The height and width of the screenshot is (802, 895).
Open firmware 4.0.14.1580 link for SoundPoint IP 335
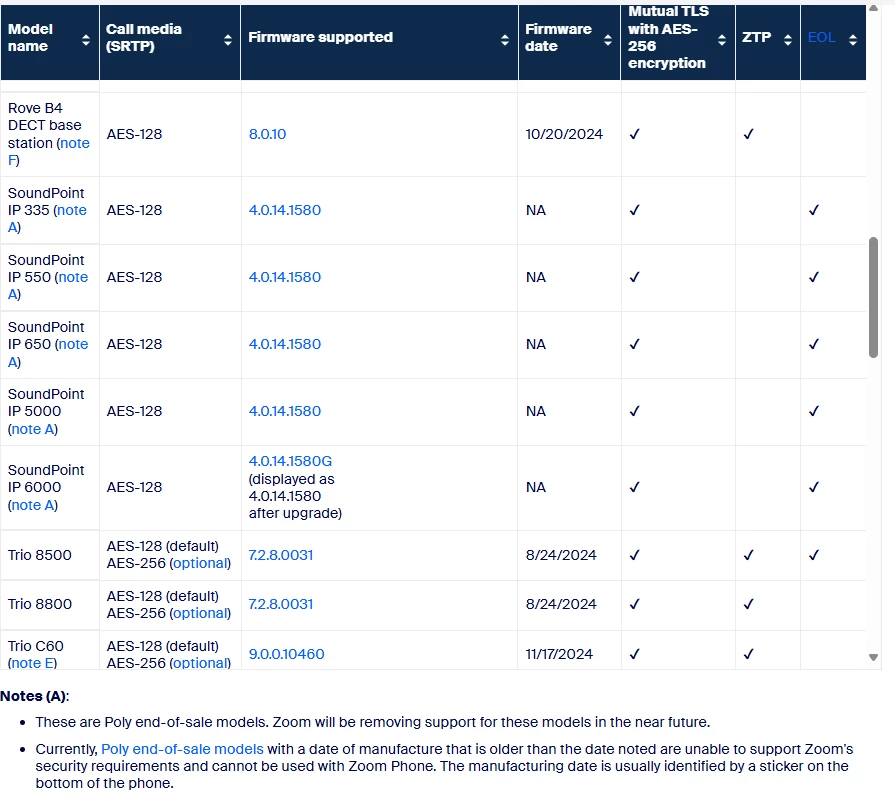coord(285,210)
